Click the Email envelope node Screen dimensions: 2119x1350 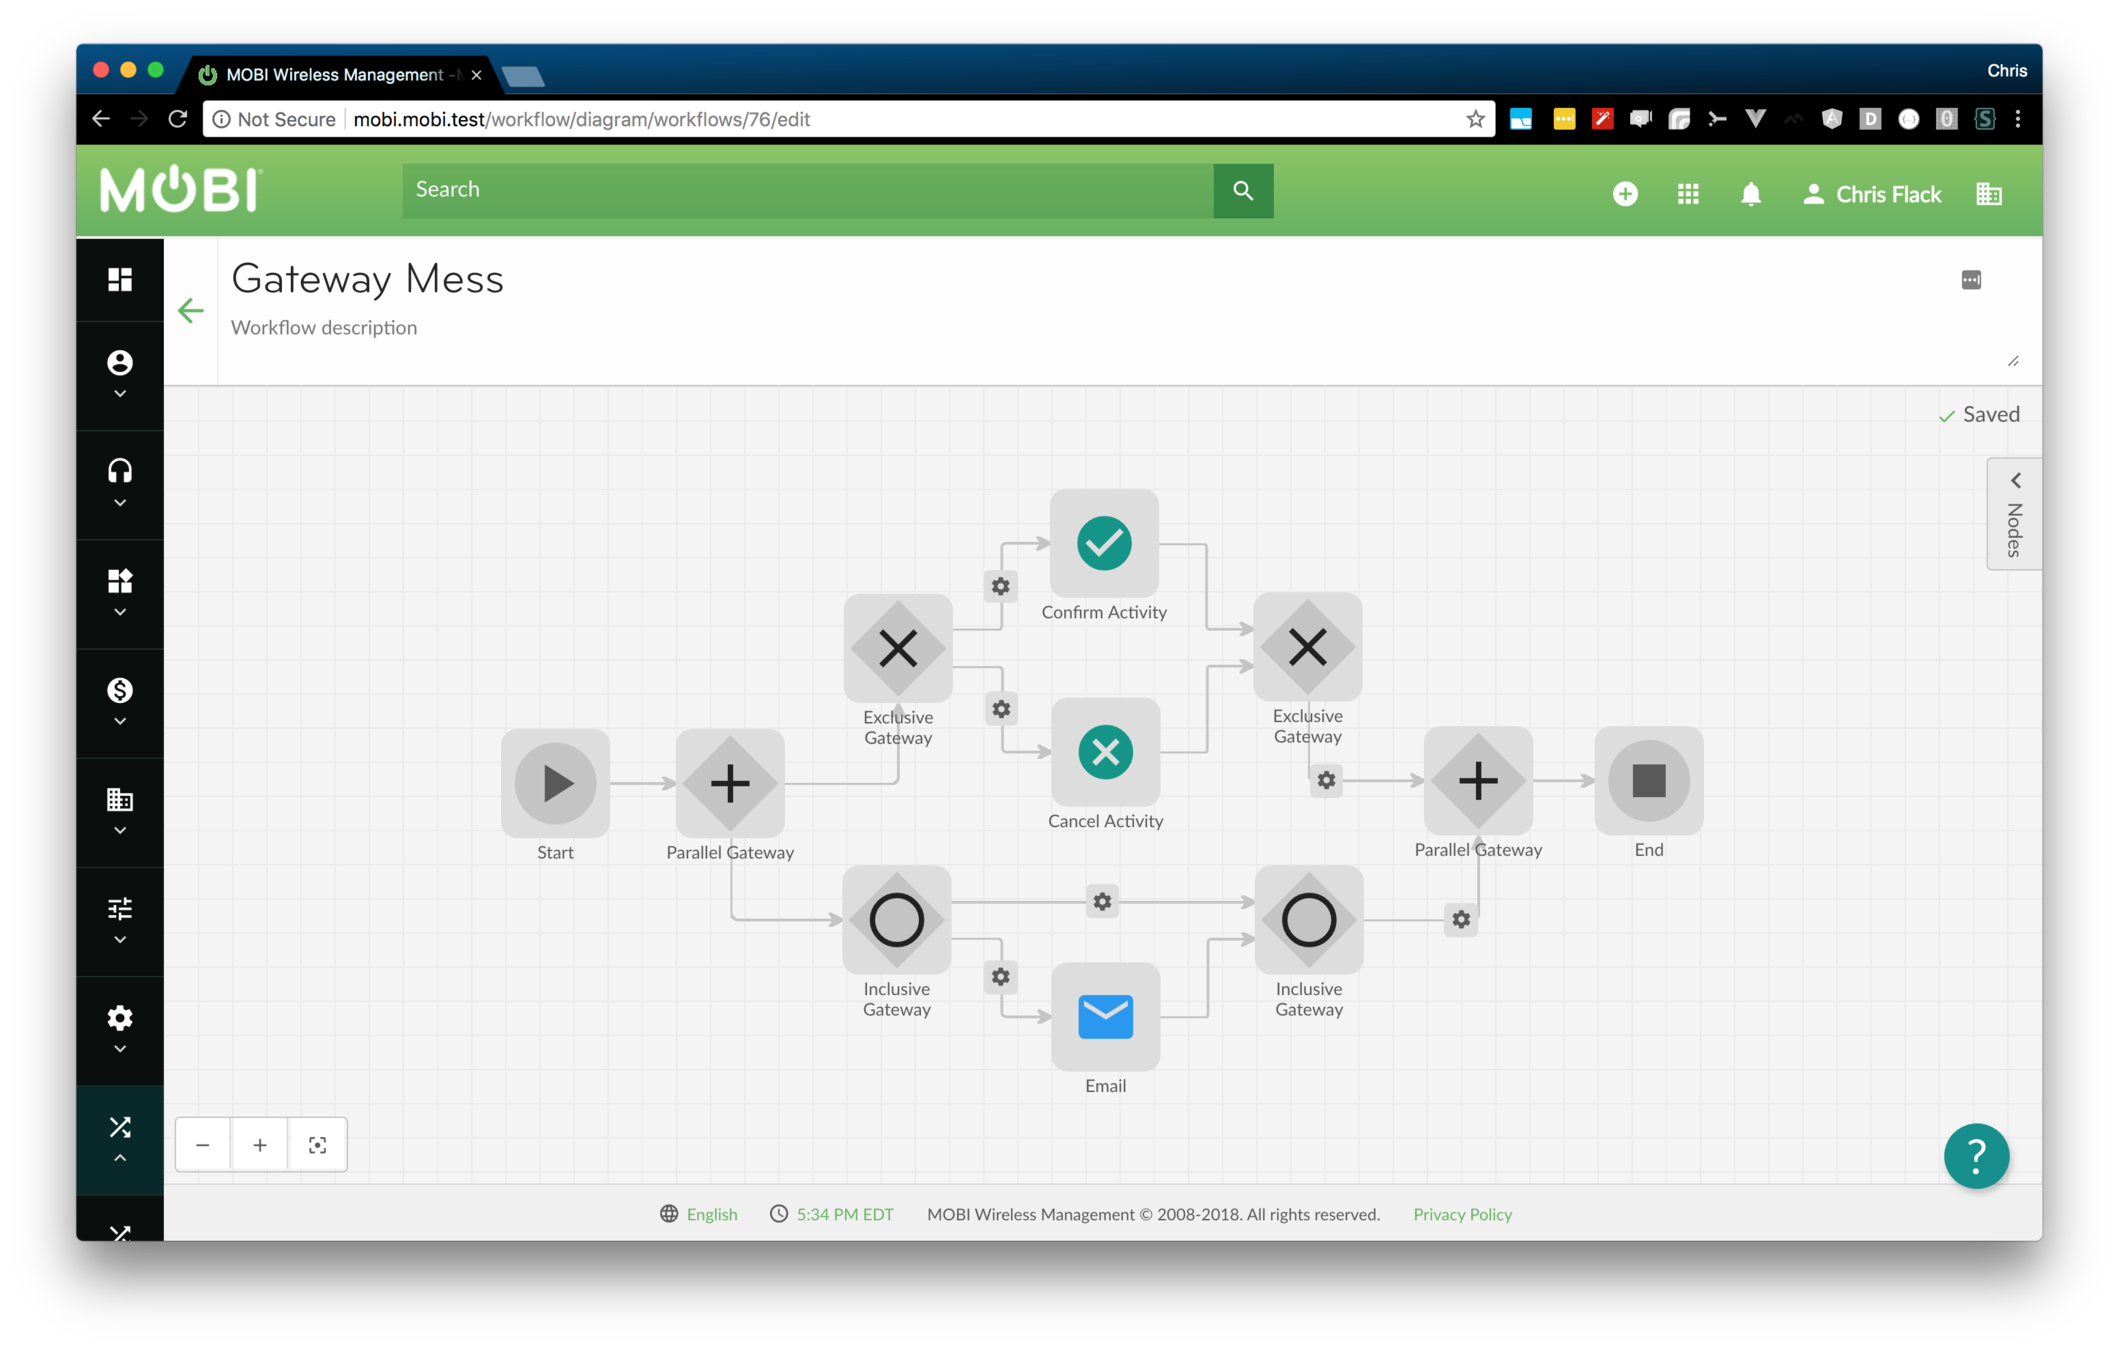click(x=1105, y=1017)
